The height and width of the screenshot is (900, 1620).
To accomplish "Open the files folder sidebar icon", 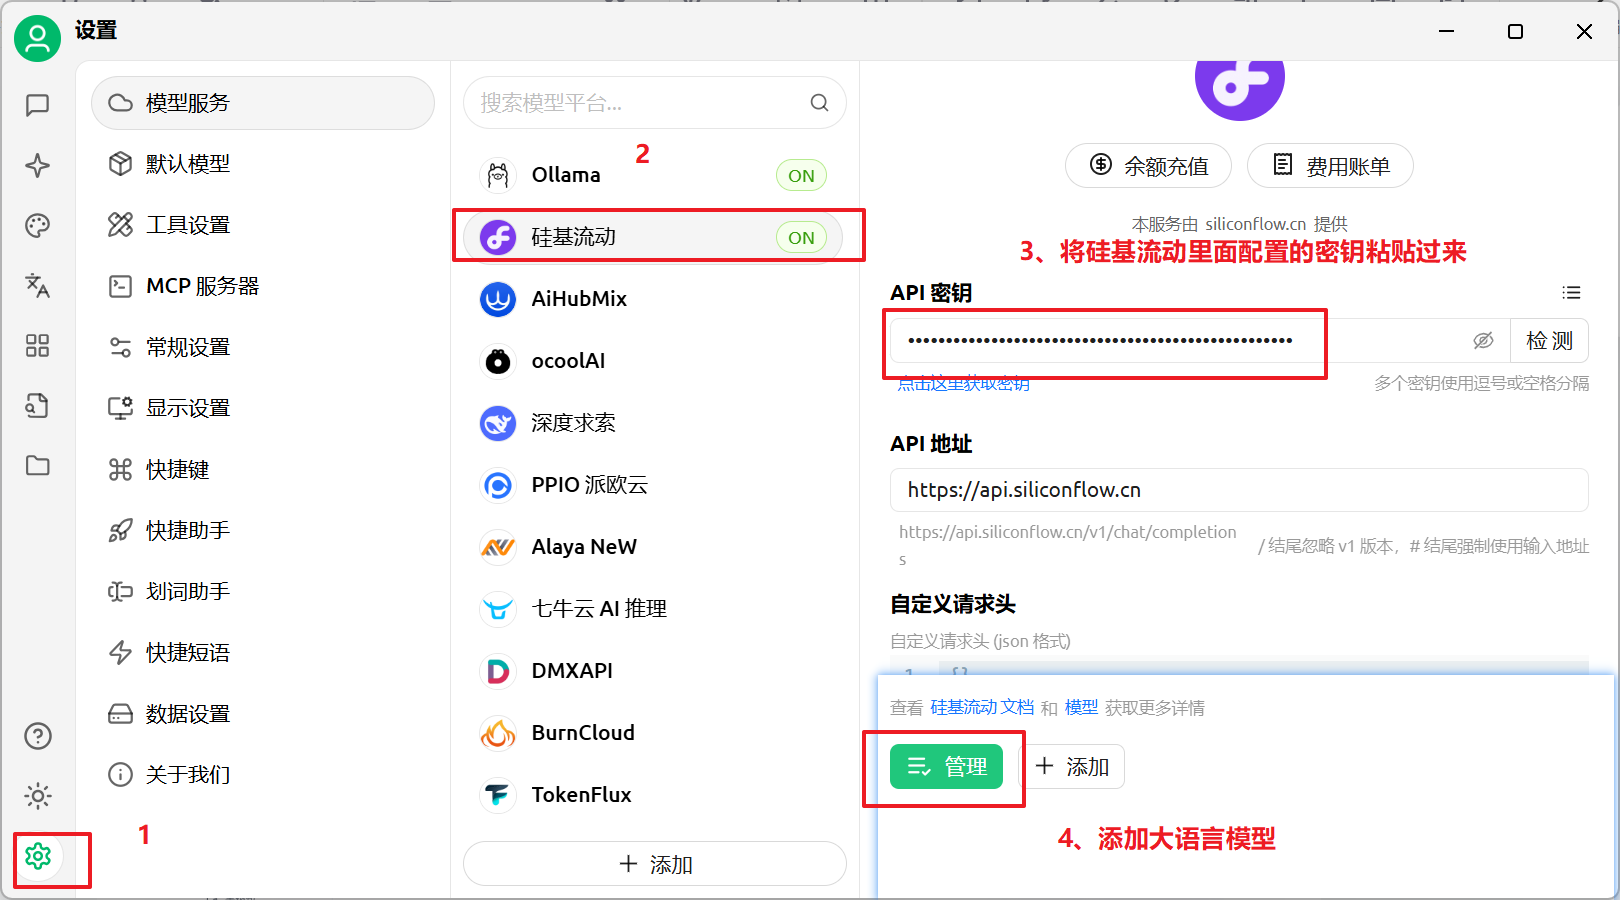I will [37, 465].
